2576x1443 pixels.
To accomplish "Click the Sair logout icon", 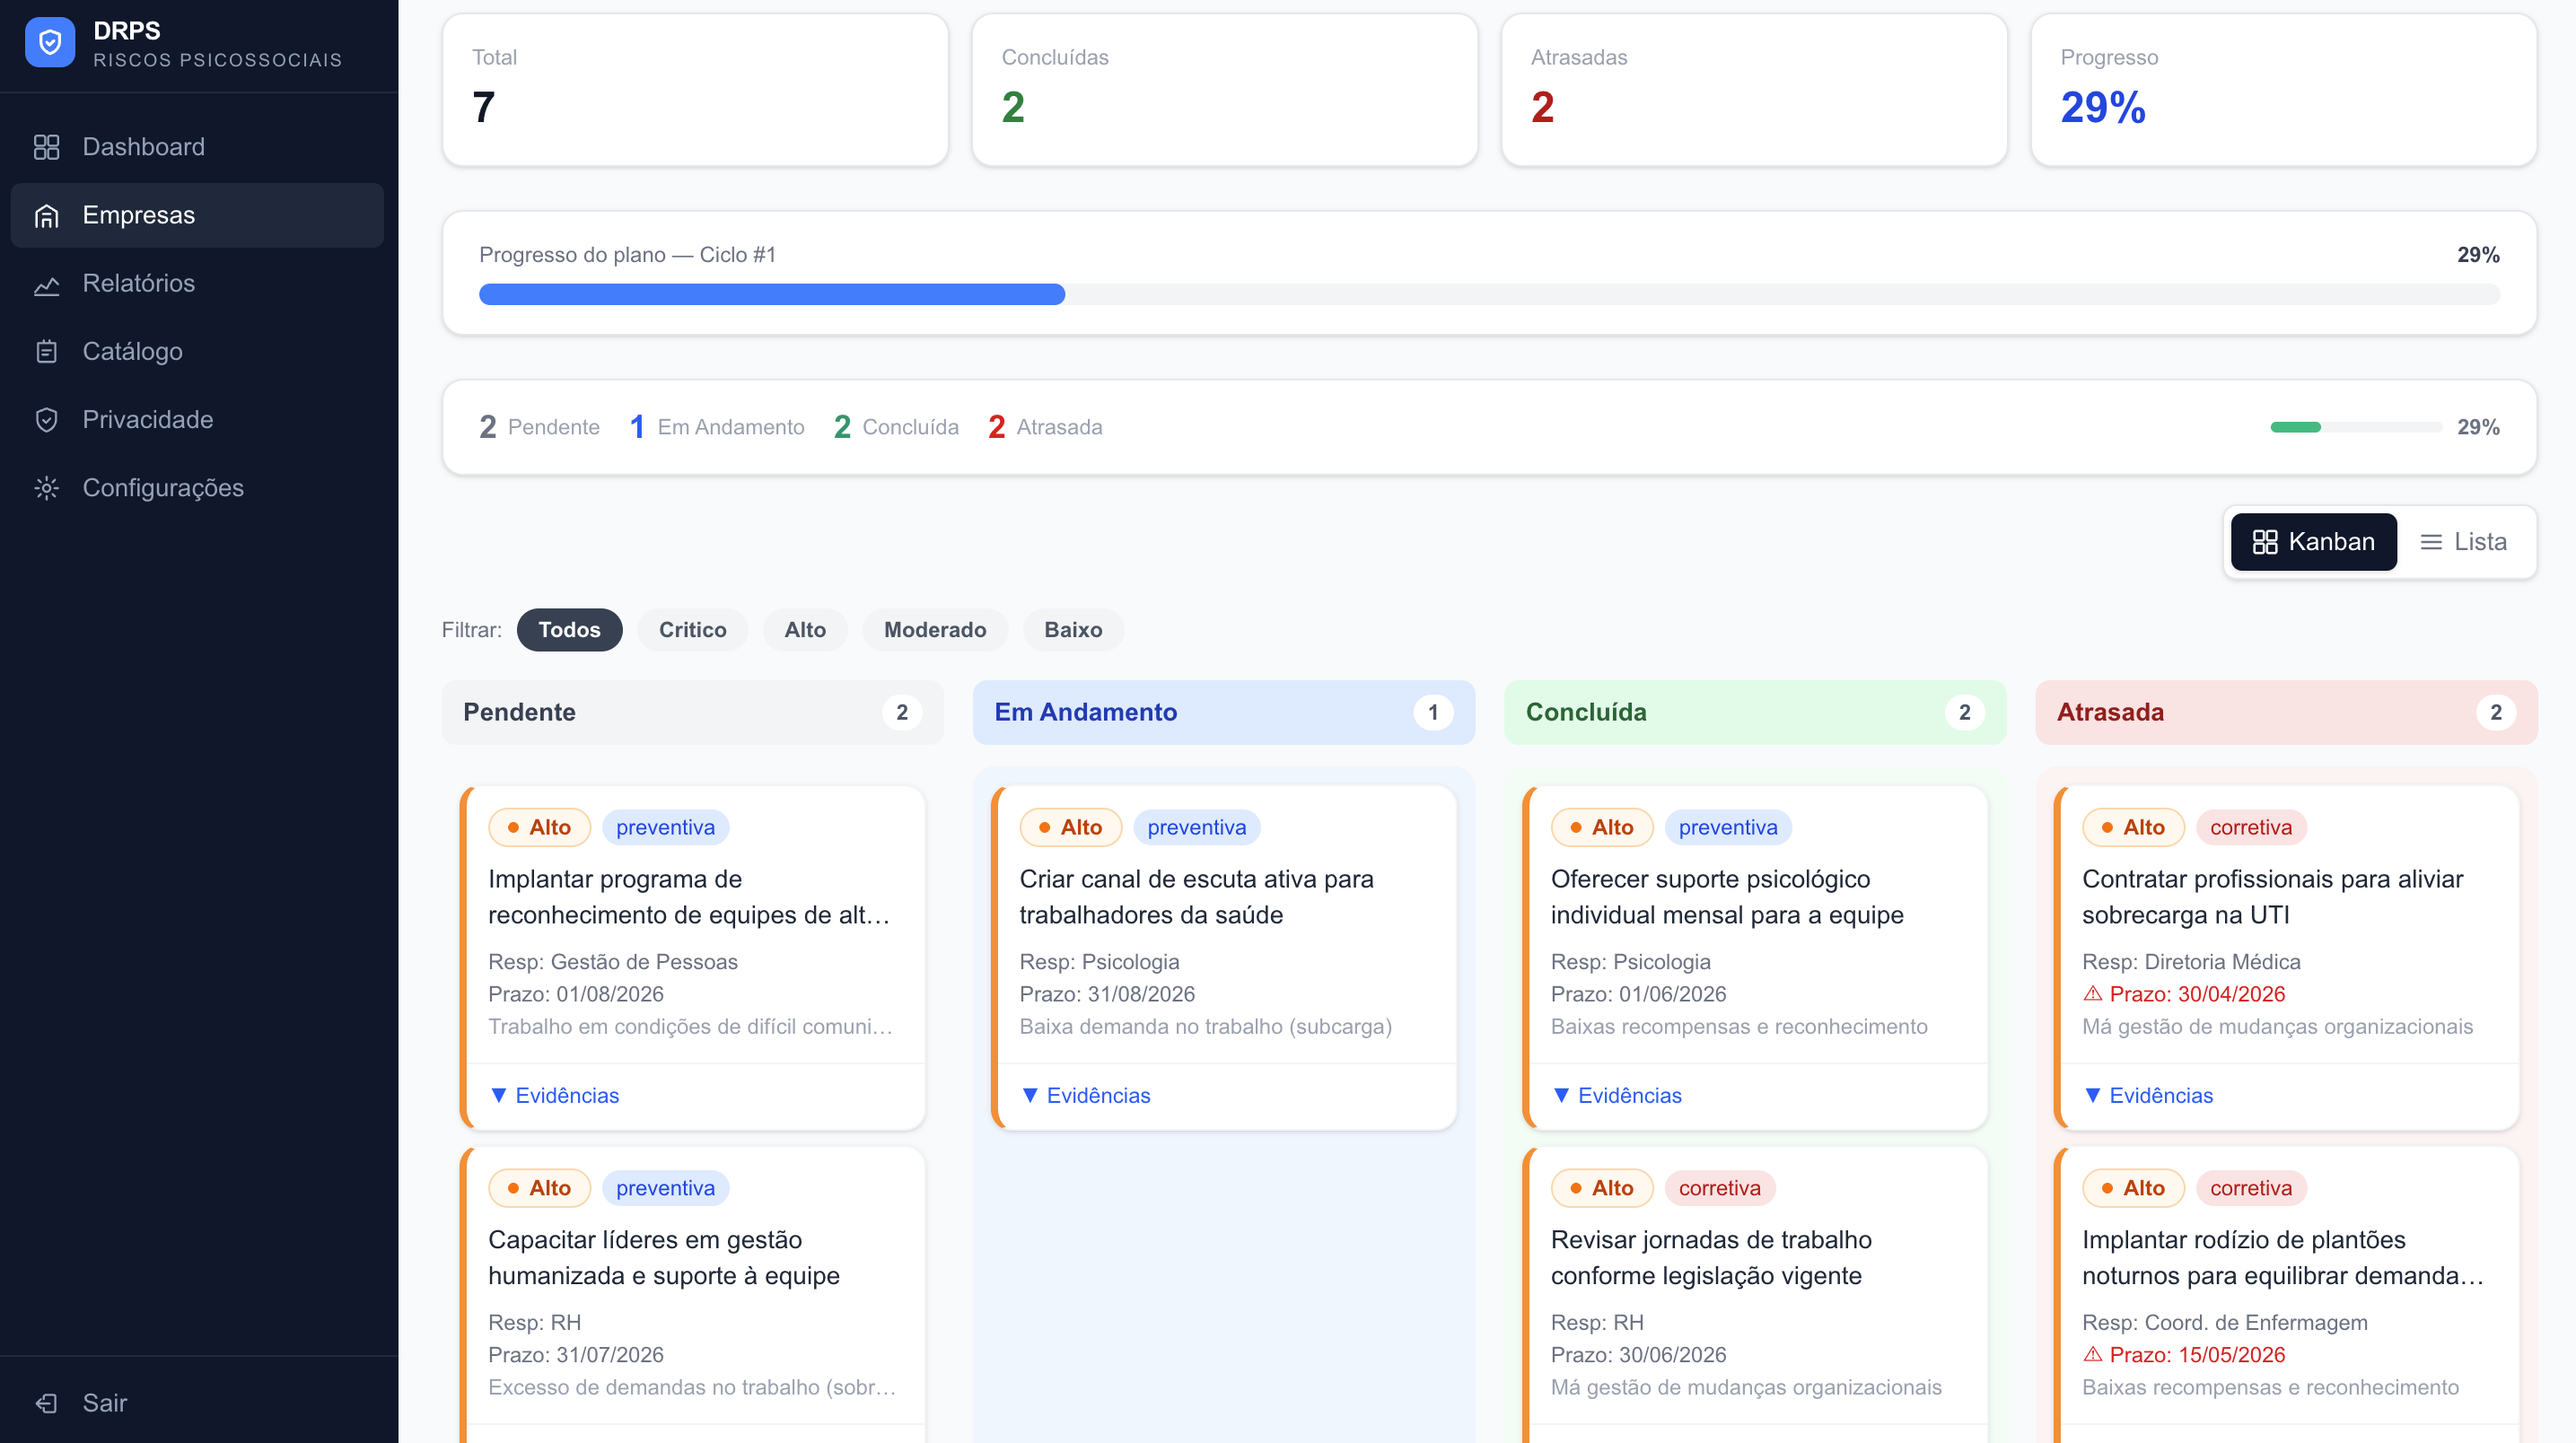I will (47, 1403).
